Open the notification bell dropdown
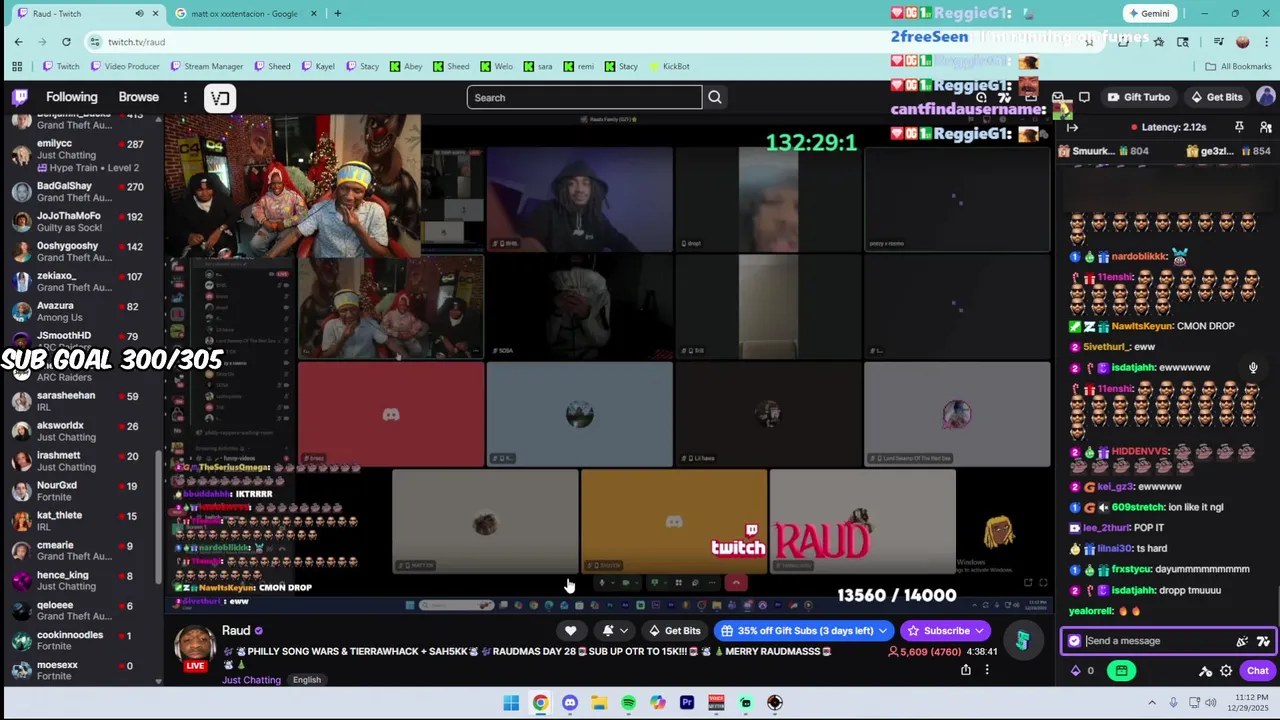The width and height of the screenshot is (1280, 720). 615,631
